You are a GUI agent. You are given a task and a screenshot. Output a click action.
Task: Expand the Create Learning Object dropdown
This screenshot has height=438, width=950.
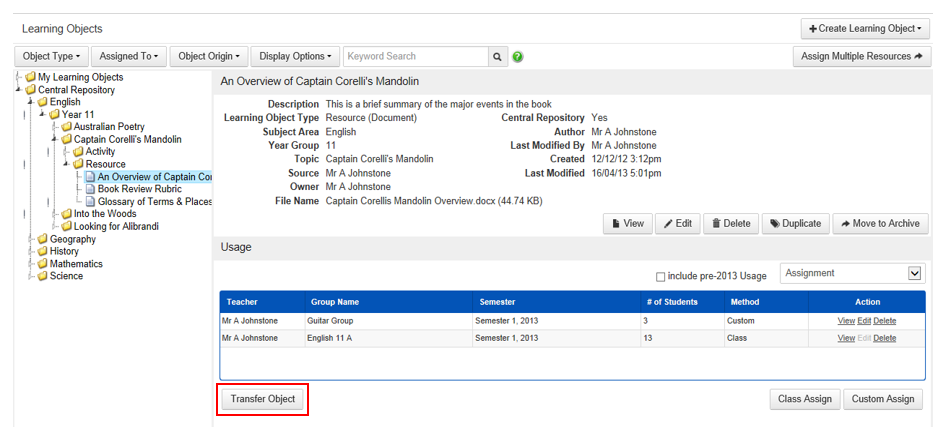[x=865, y=29]
